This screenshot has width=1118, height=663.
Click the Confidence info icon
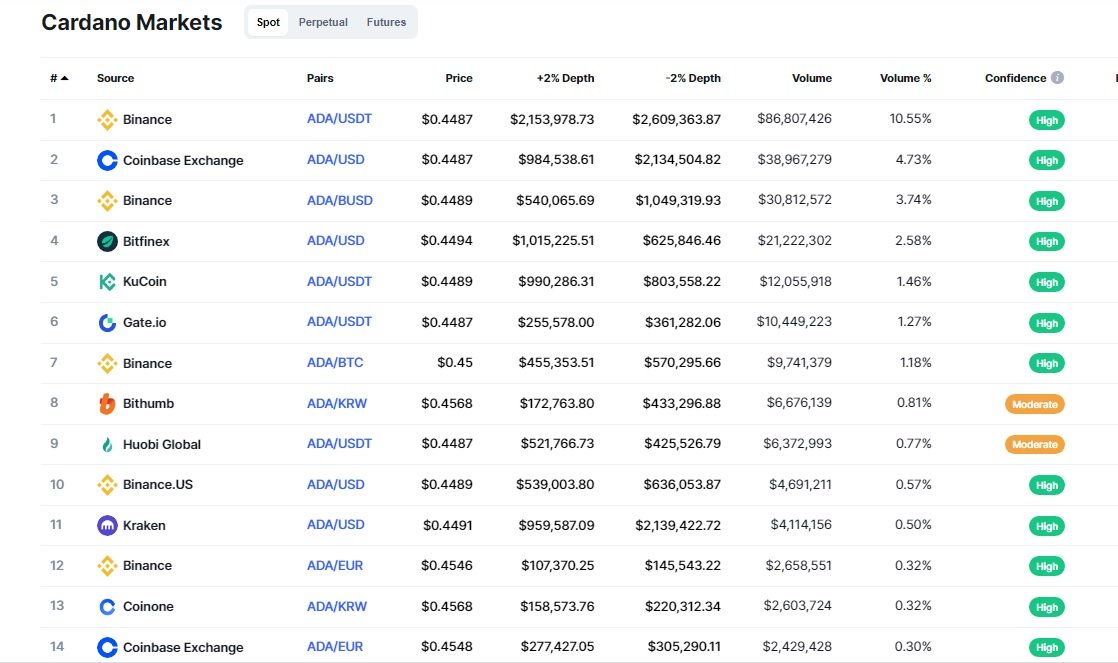coord(1057,78)
